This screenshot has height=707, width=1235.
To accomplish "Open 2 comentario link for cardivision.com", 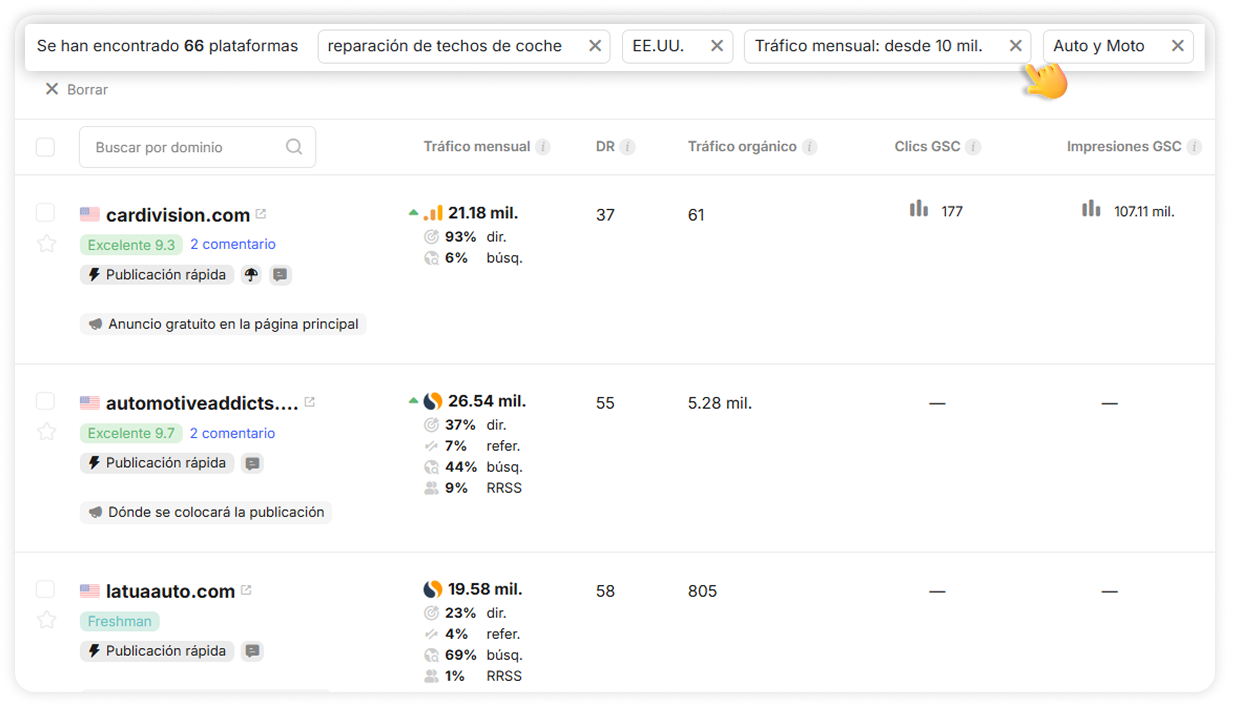I will click(x=232, y=244).
